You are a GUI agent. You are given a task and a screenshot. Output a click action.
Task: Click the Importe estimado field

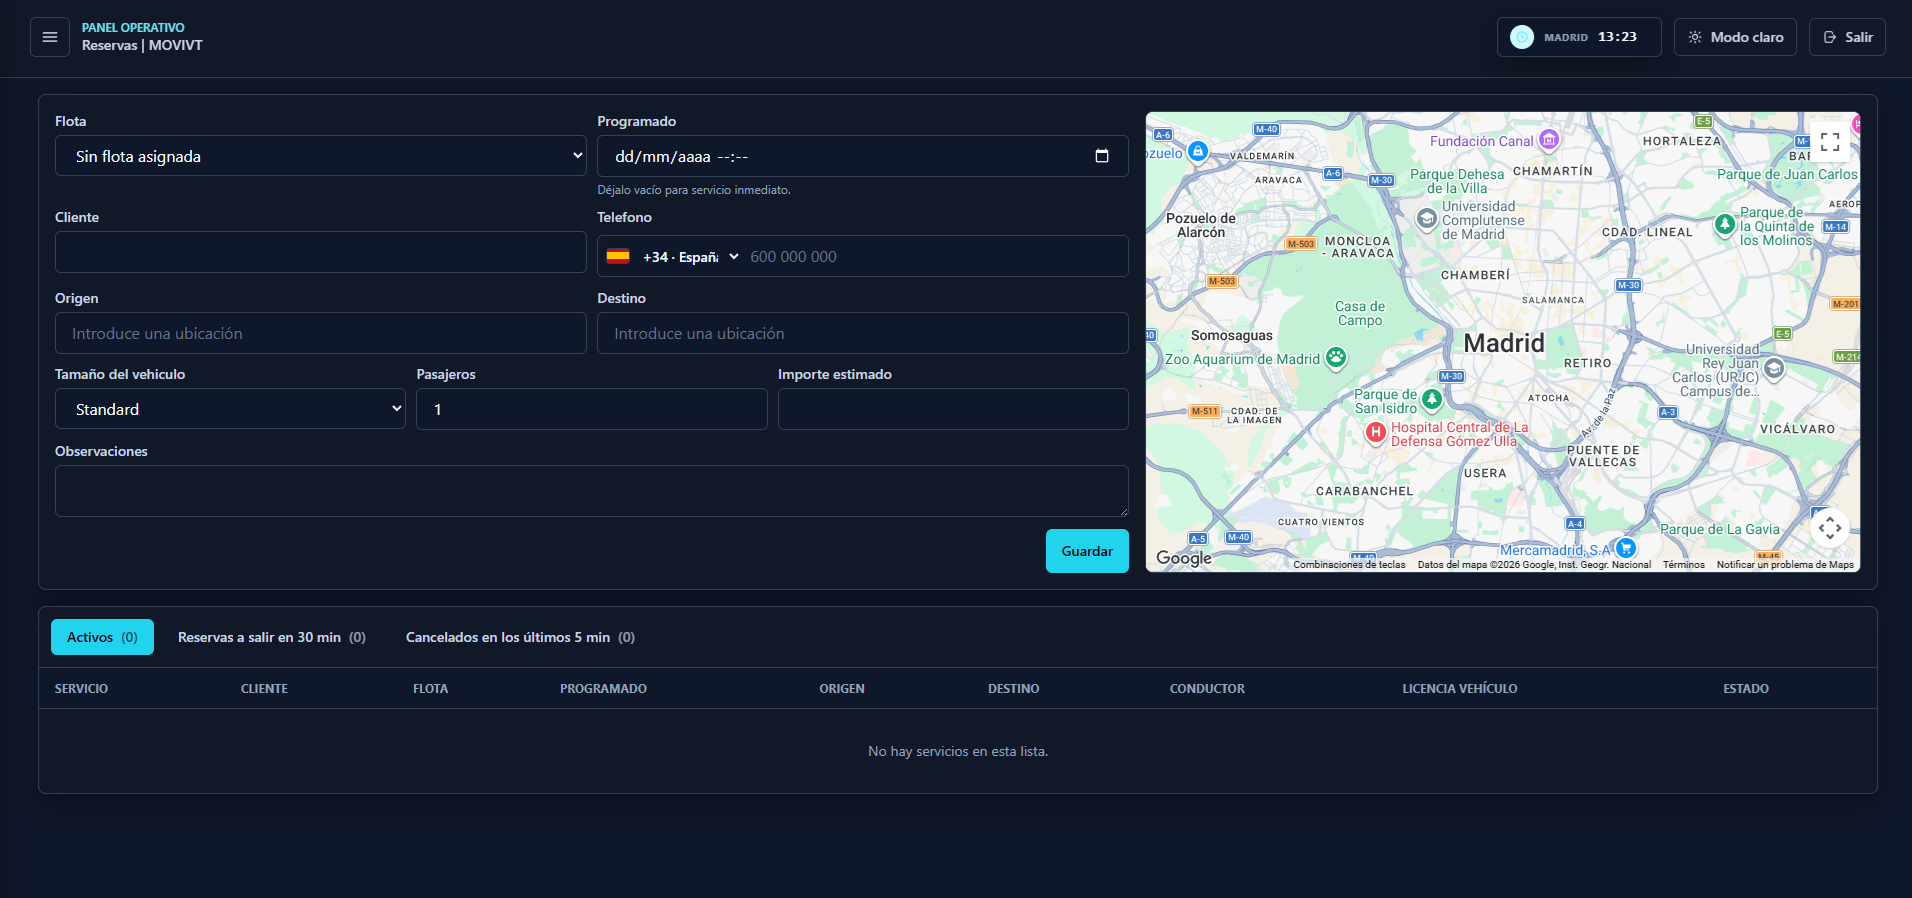953,409
